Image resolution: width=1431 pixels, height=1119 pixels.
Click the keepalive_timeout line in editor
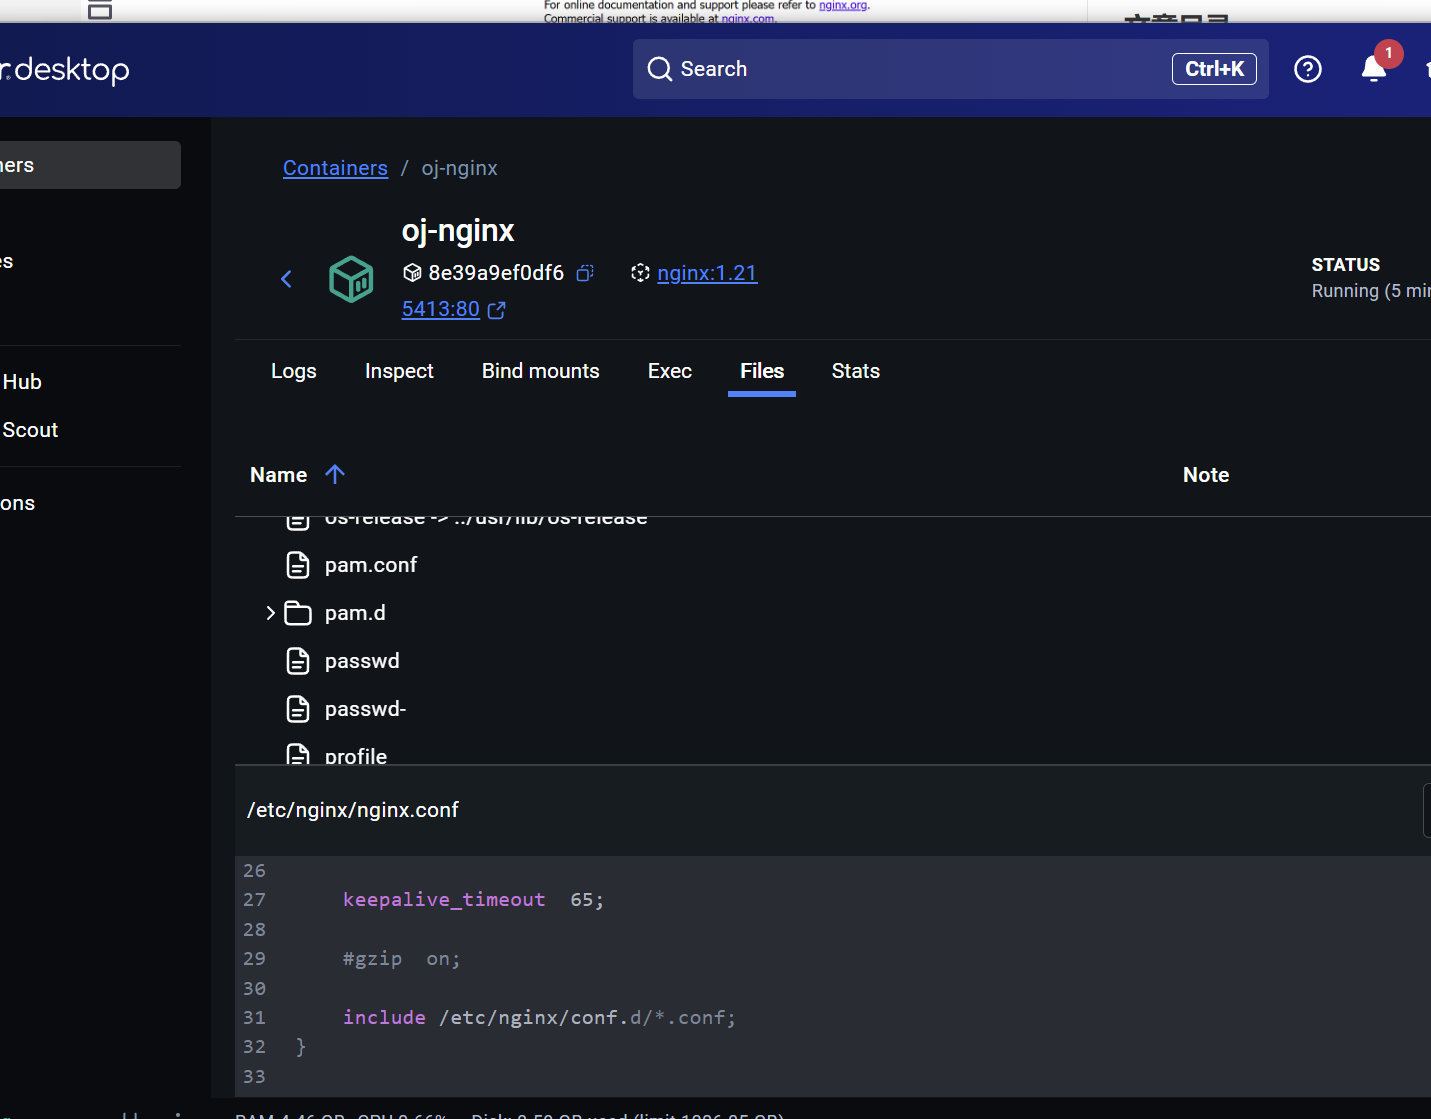coord(473,900)
